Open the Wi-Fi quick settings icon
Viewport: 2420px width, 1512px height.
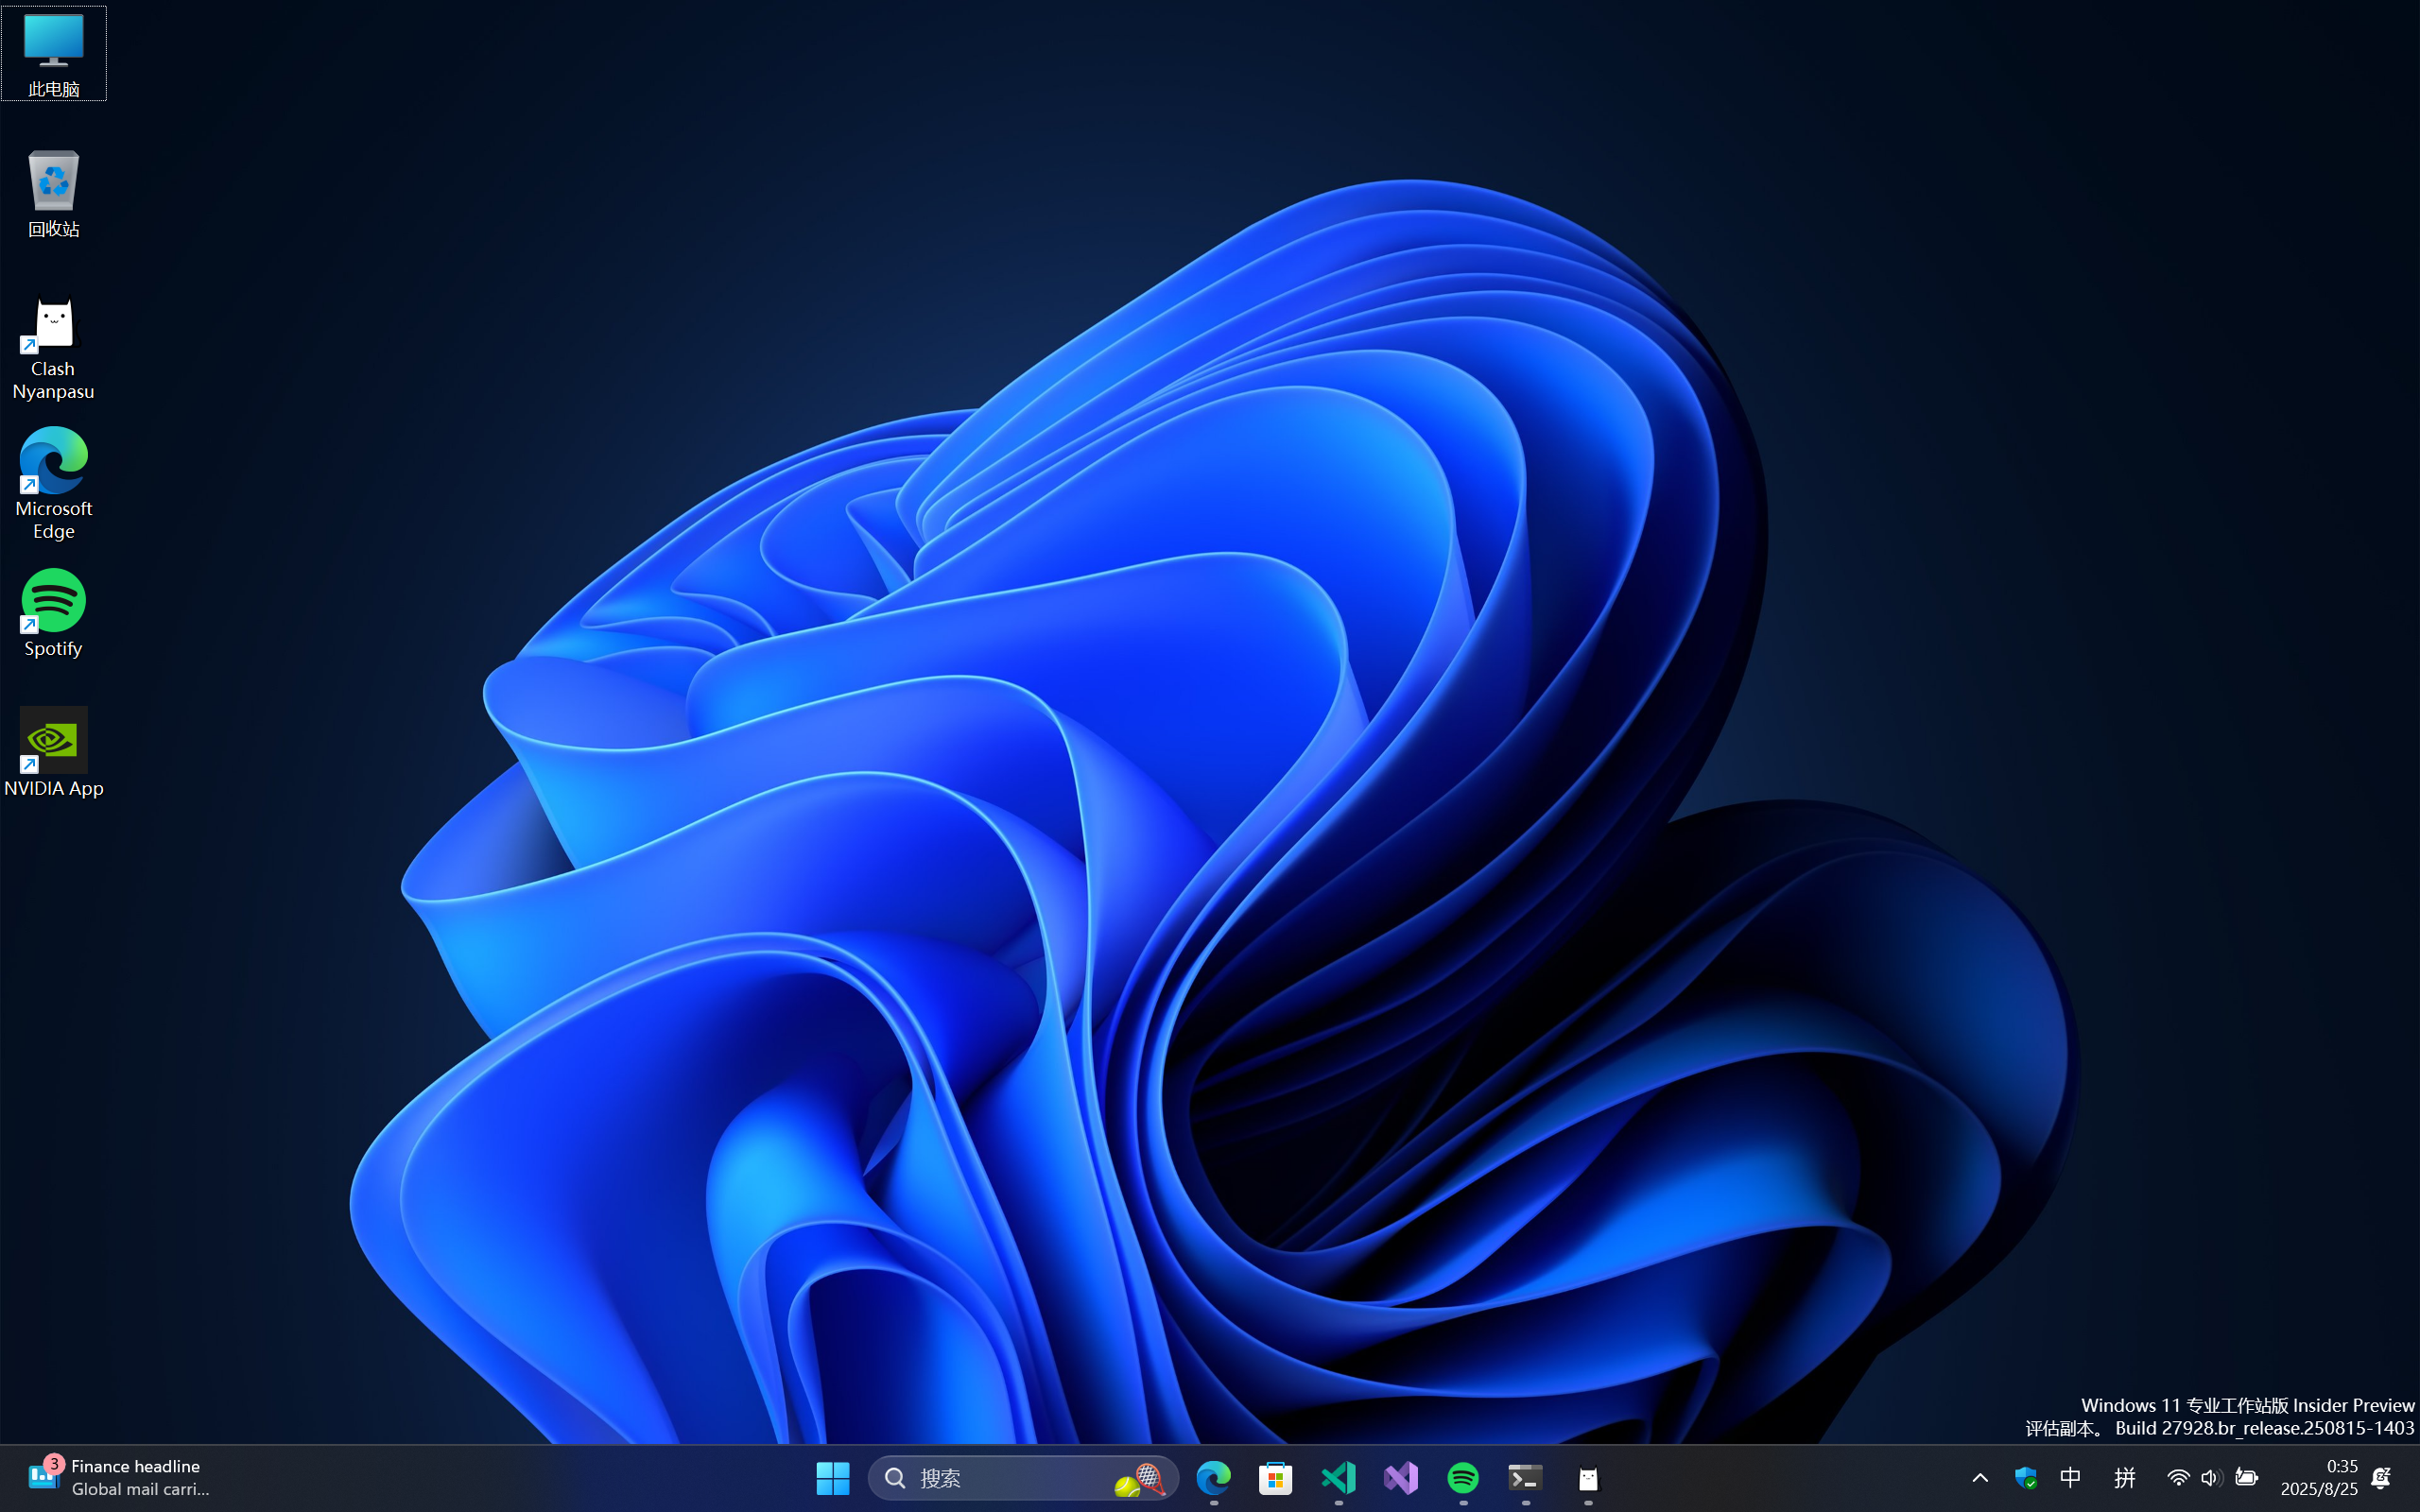point(2178,1477)
